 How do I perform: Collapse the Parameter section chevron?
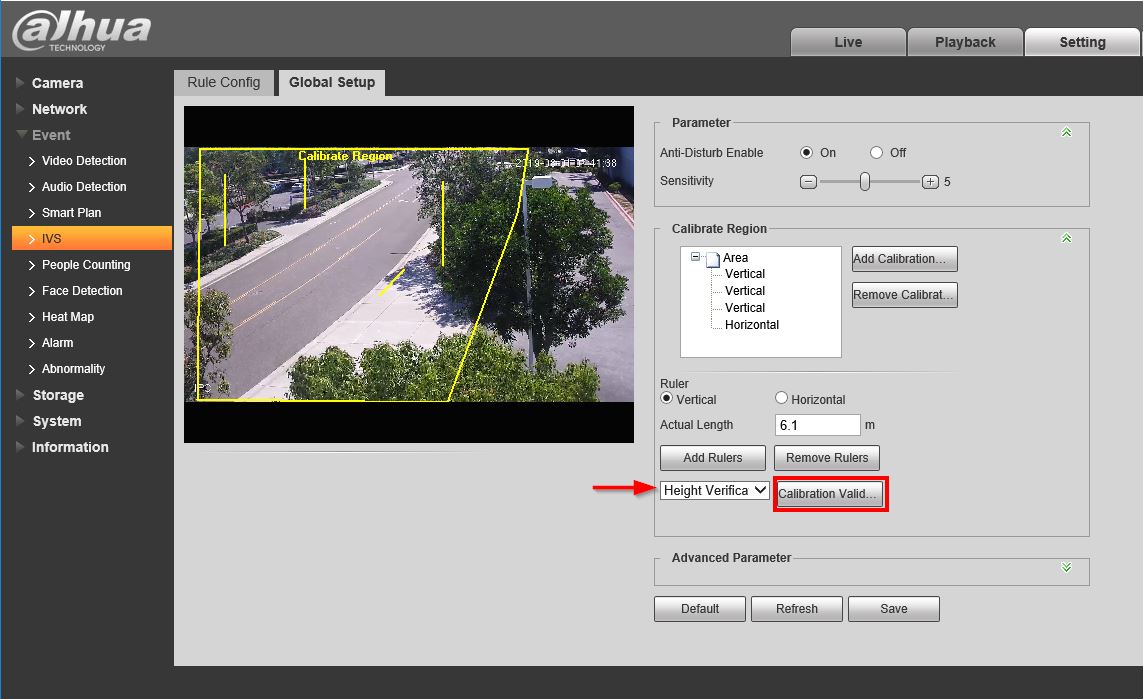(1066, 132)
